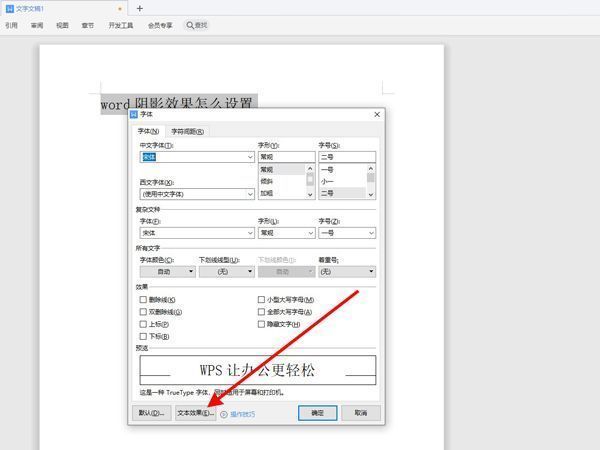Viewport: 600px width, 450px height.
Task: Enable the 双删除线 checkbox
Action: coord(143,312)
